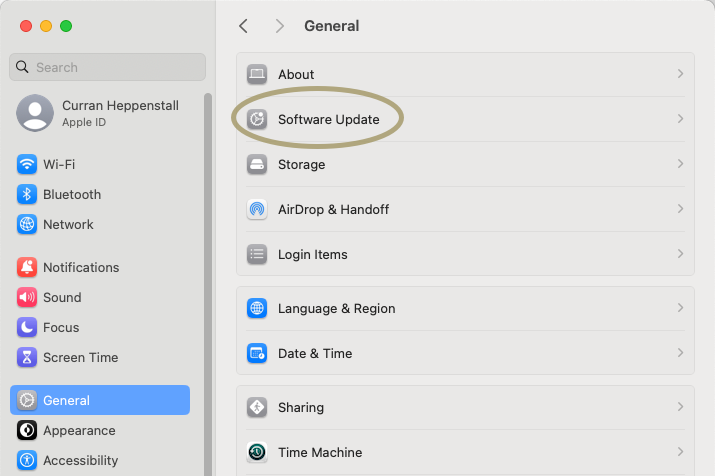Select Focus in the sidebar

click(x=100, y=327)
